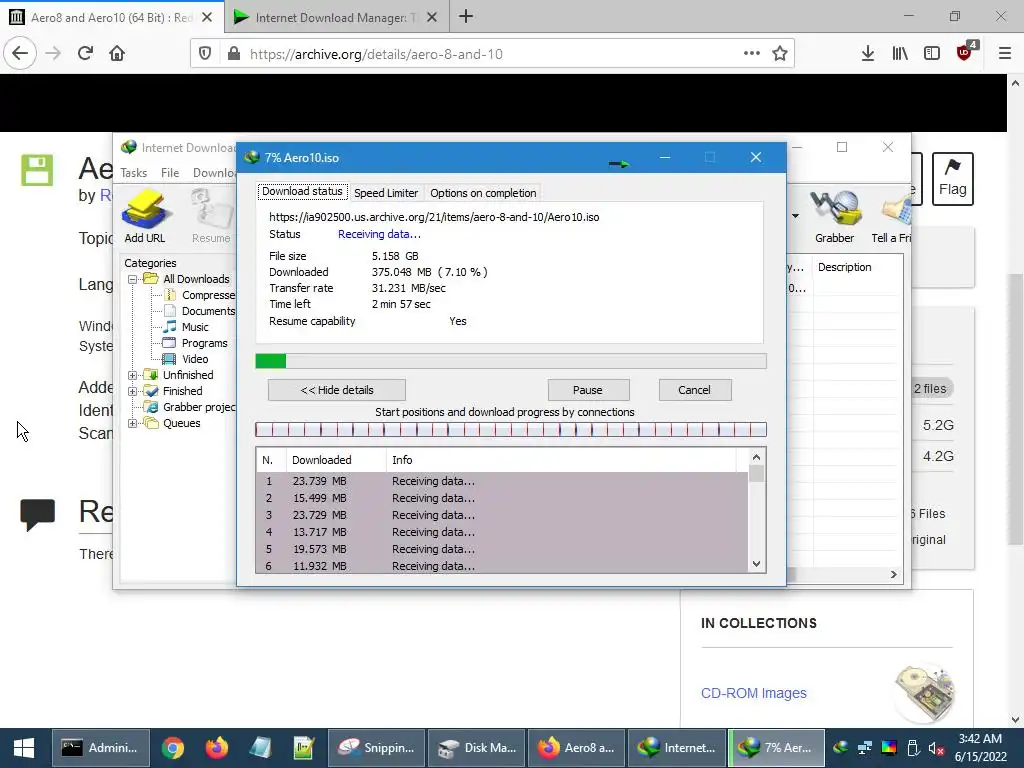Click connection list scroll up arrow
1024x768 pixels.
[756, 457]
